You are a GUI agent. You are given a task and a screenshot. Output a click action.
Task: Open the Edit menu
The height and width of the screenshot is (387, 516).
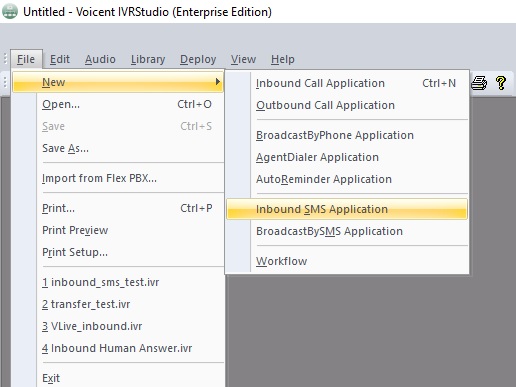click(x=60, y=59)
